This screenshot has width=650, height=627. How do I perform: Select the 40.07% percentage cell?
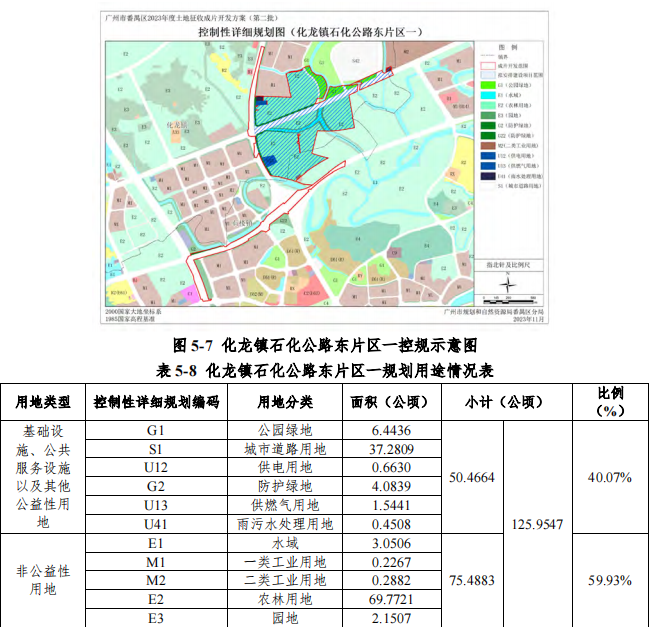pyautogui.click(x=609, y=477)
